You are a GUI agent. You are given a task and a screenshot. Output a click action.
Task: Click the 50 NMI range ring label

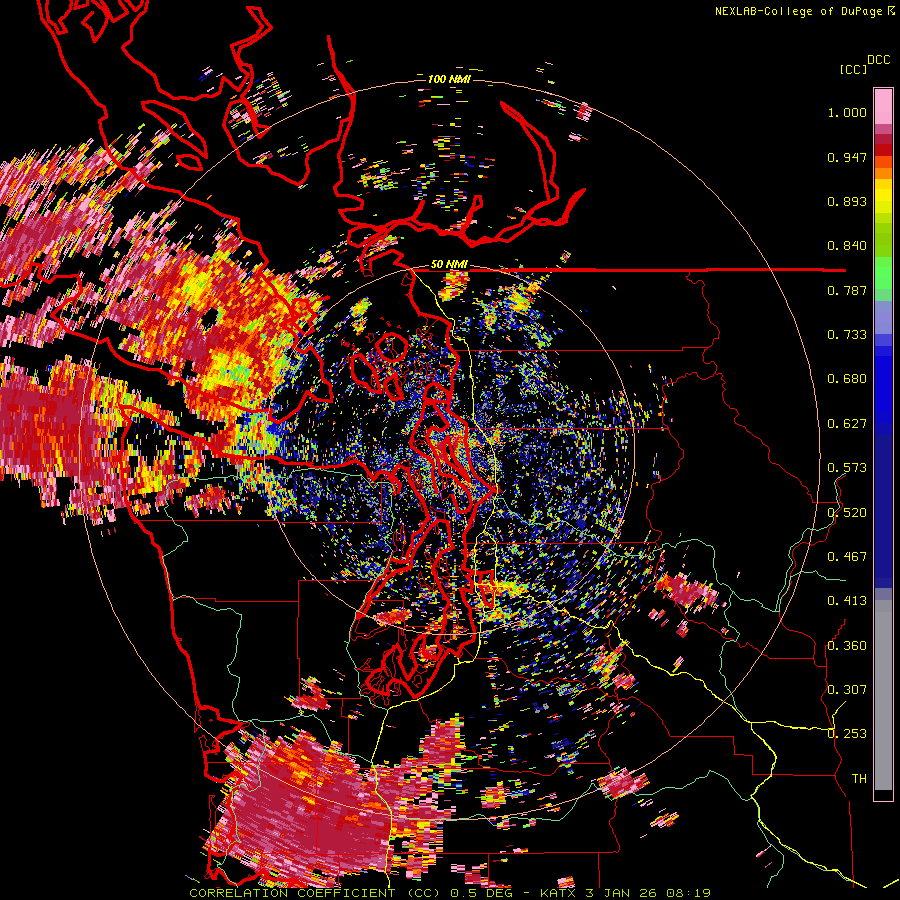pyautogui.click(x=449, y=264)
